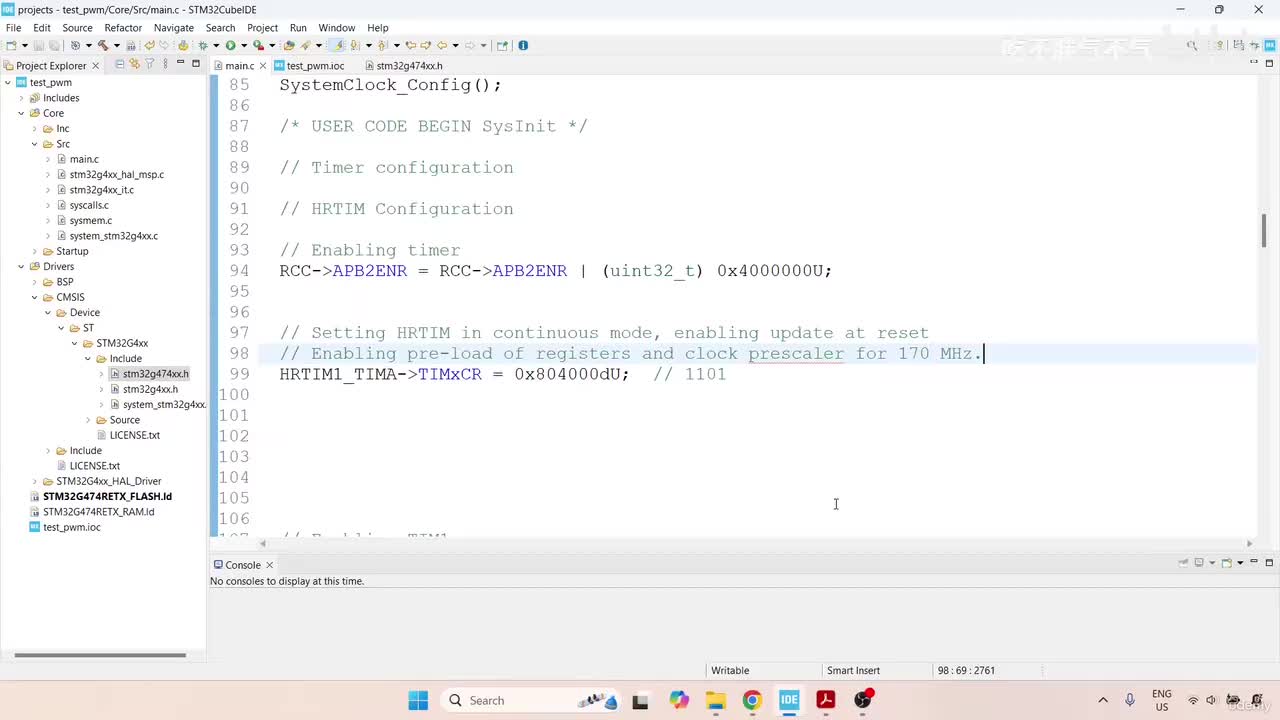The image size is (1280, 720).
Task: Open File Explorer on the taskbar
Action: (715, 700)
